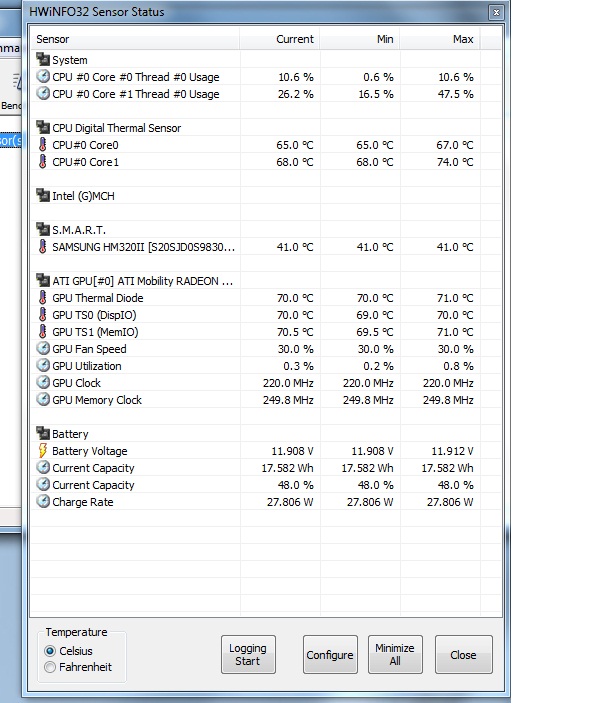The height and width of the screenshot is (703, 592).
Task: Select the GPU Memory Clock row
Action: click(x=266, y=400)
